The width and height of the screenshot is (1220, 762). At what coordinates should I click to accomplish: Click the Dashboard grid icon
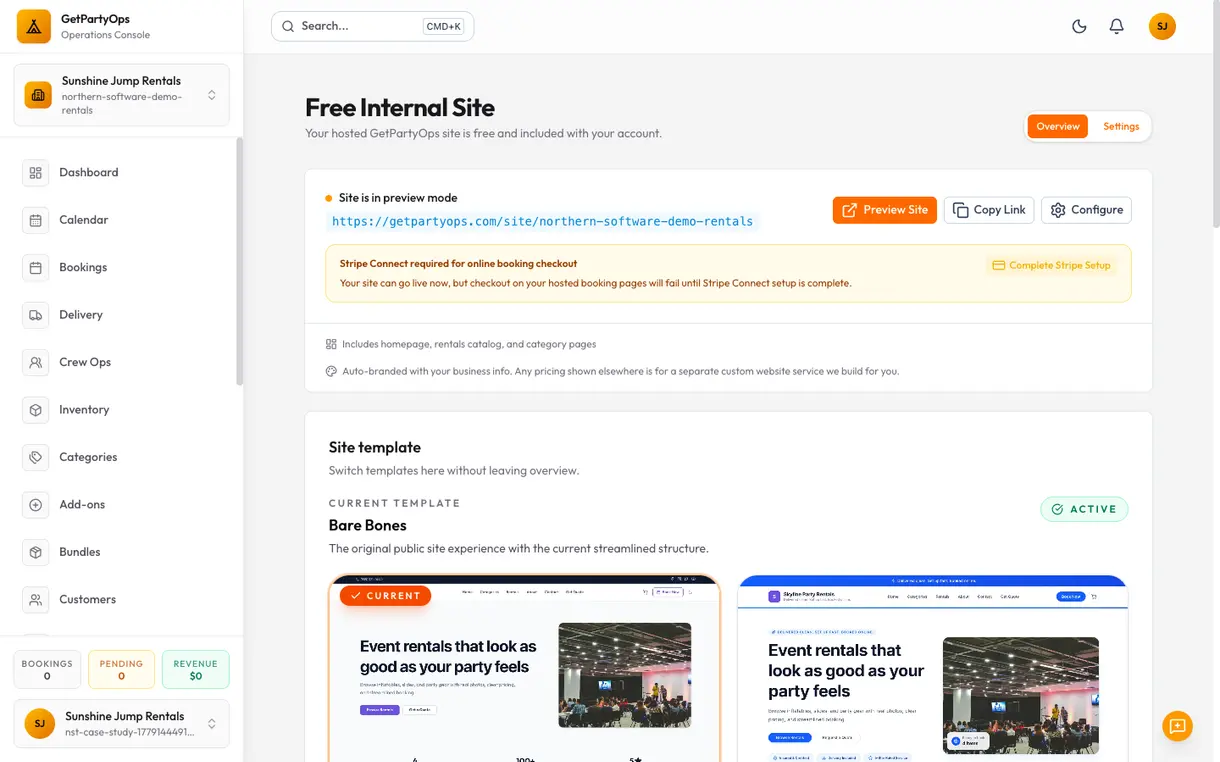coord(36,173)
